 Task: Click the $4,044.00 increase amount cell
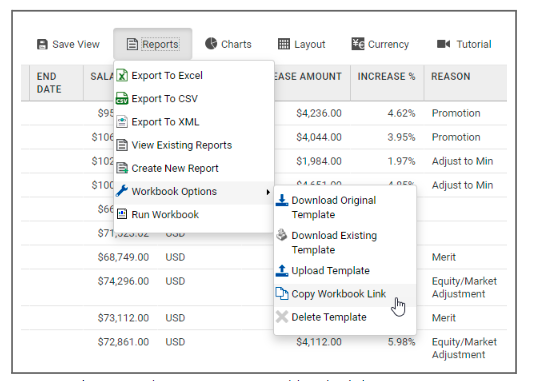(x=319, y=137)
